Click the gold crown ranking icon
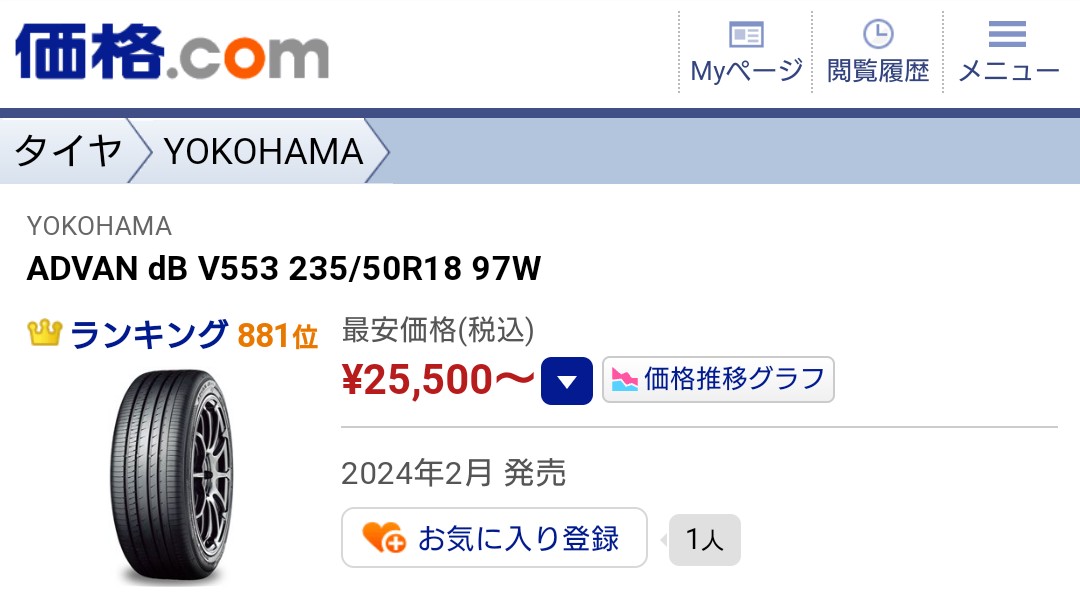Screen dimensions: 1080x609 pos(45,334)
